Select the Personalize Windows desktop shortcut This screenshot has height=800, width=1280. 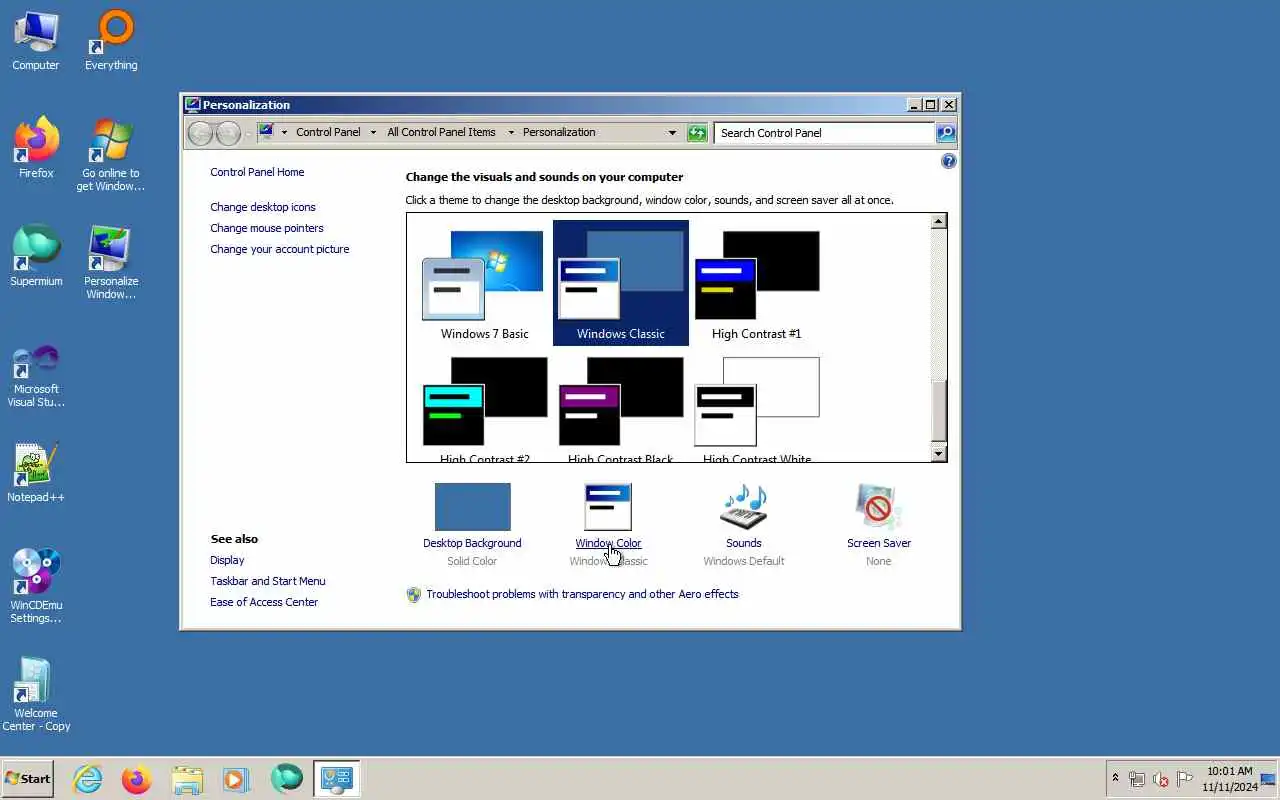point(111,263)
